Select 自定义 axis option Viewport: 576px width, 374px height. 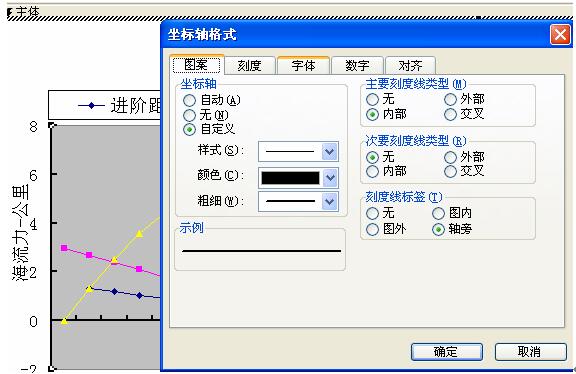point(190,129)
